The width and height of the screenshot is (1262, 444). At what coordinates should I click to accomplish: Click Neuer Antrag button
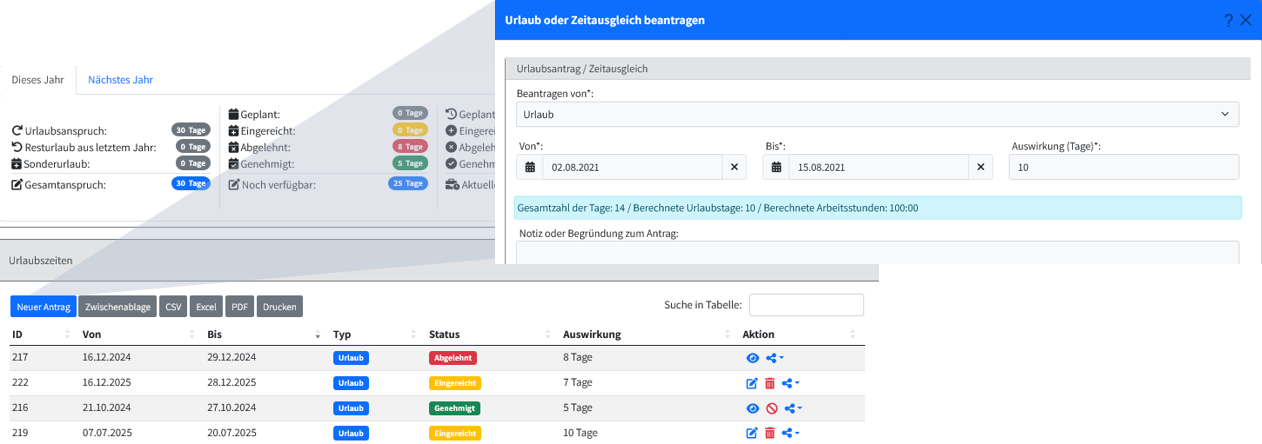click(x=43, y=306)
